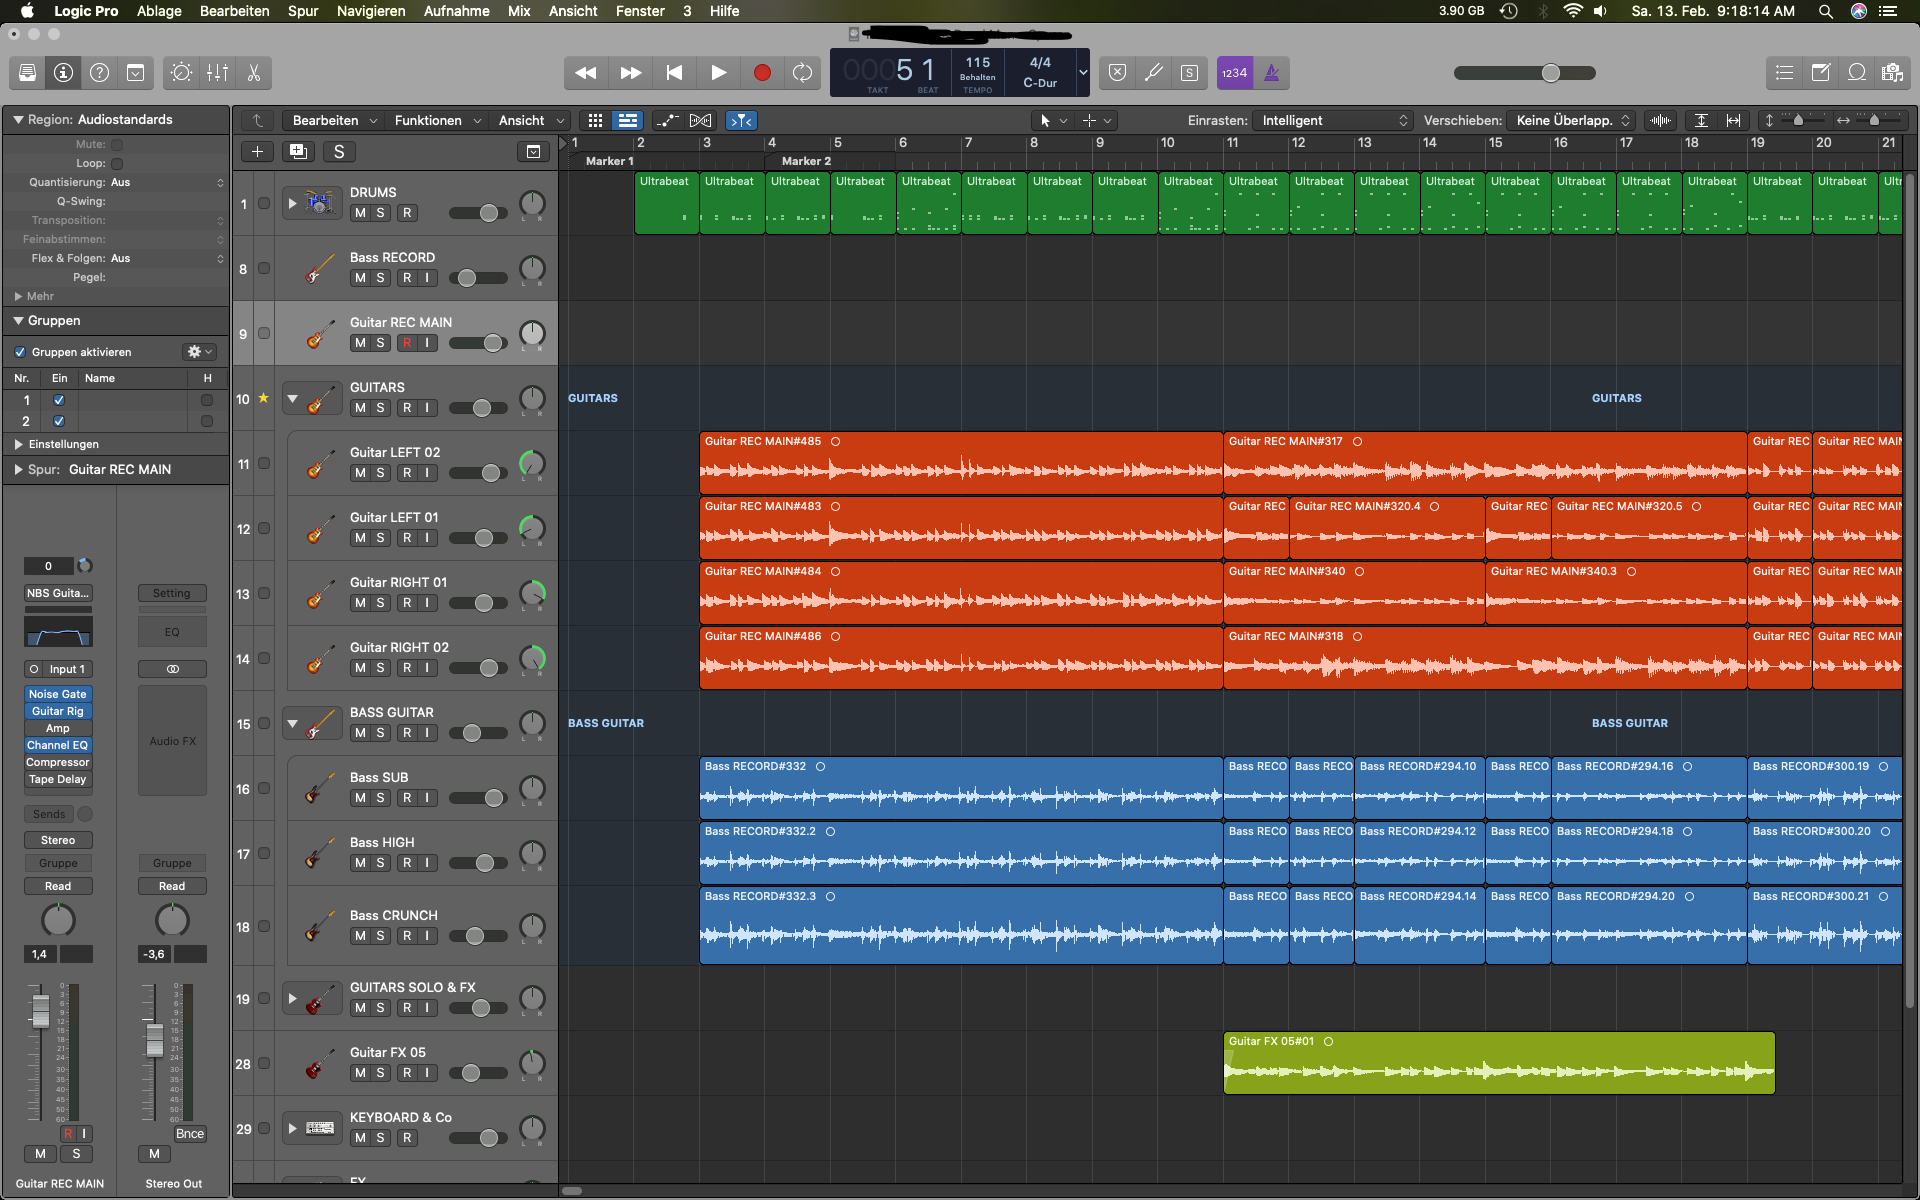Click the Guitar Rig plugin slot
Screen dimensions: 1920x1200
57,711
